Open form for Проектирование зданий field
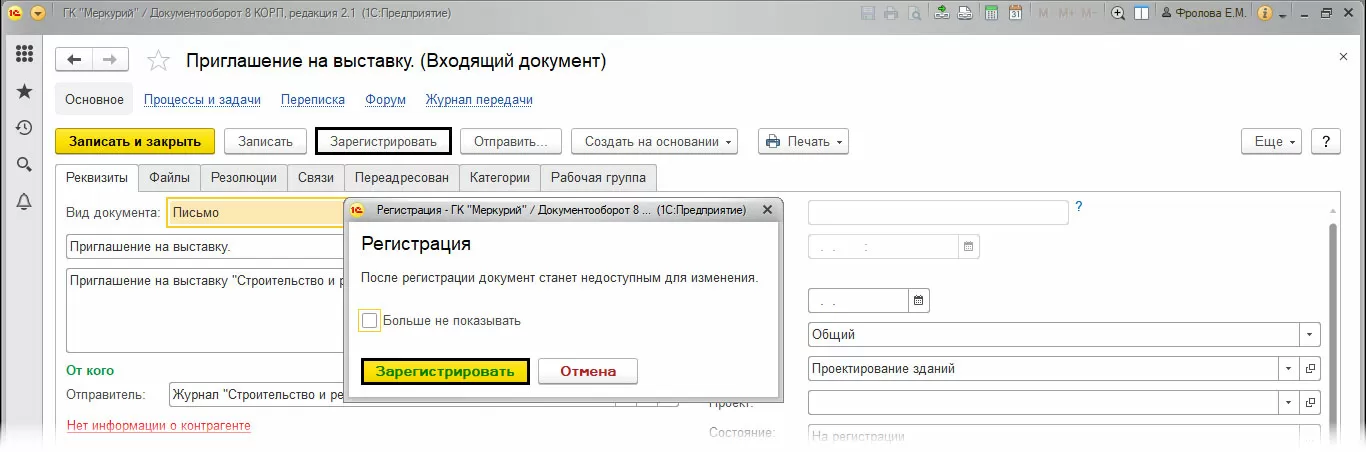1366x452 pixels. (1311, 368)
